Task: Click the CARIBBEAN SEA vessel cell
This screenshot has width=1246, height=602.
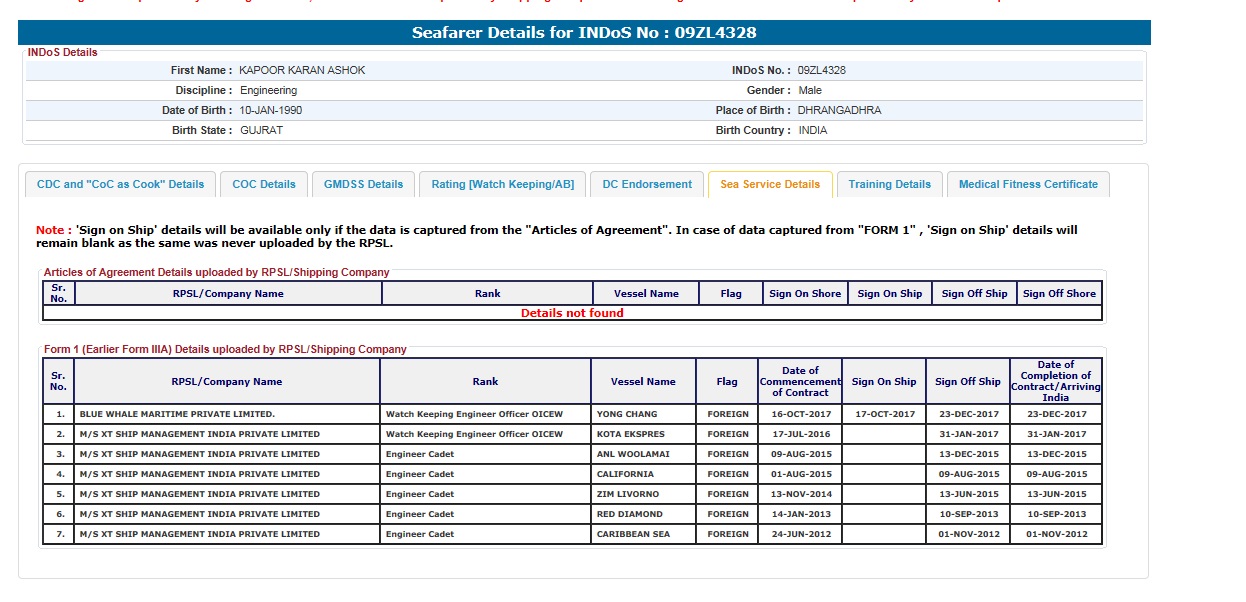Action: [x=633, y=534]
